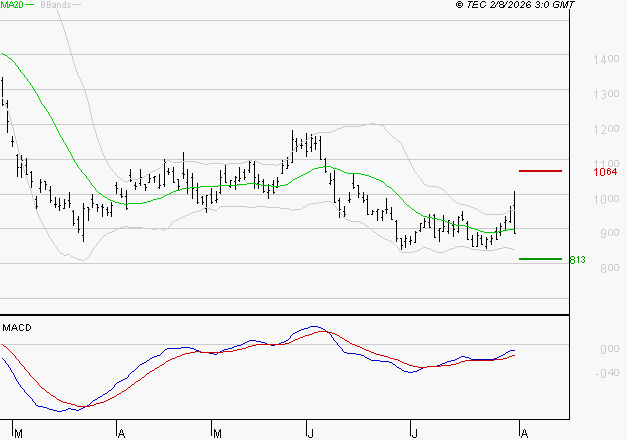Click the green 813 support value
Viewport: 627px width, 440px height.
(x=577, y=260)
